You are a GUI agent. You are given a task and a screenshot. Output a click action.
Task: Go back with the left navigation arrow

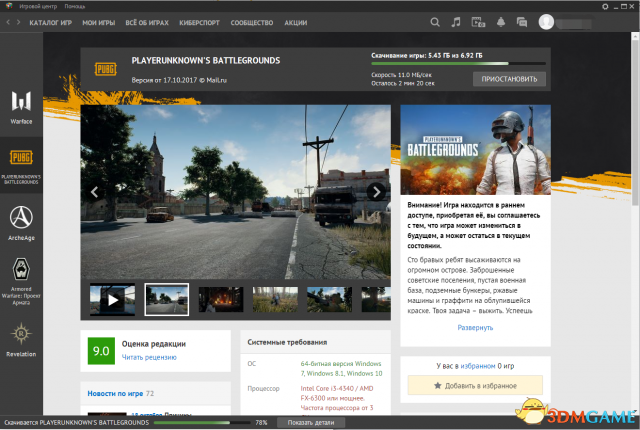point(8,22)
